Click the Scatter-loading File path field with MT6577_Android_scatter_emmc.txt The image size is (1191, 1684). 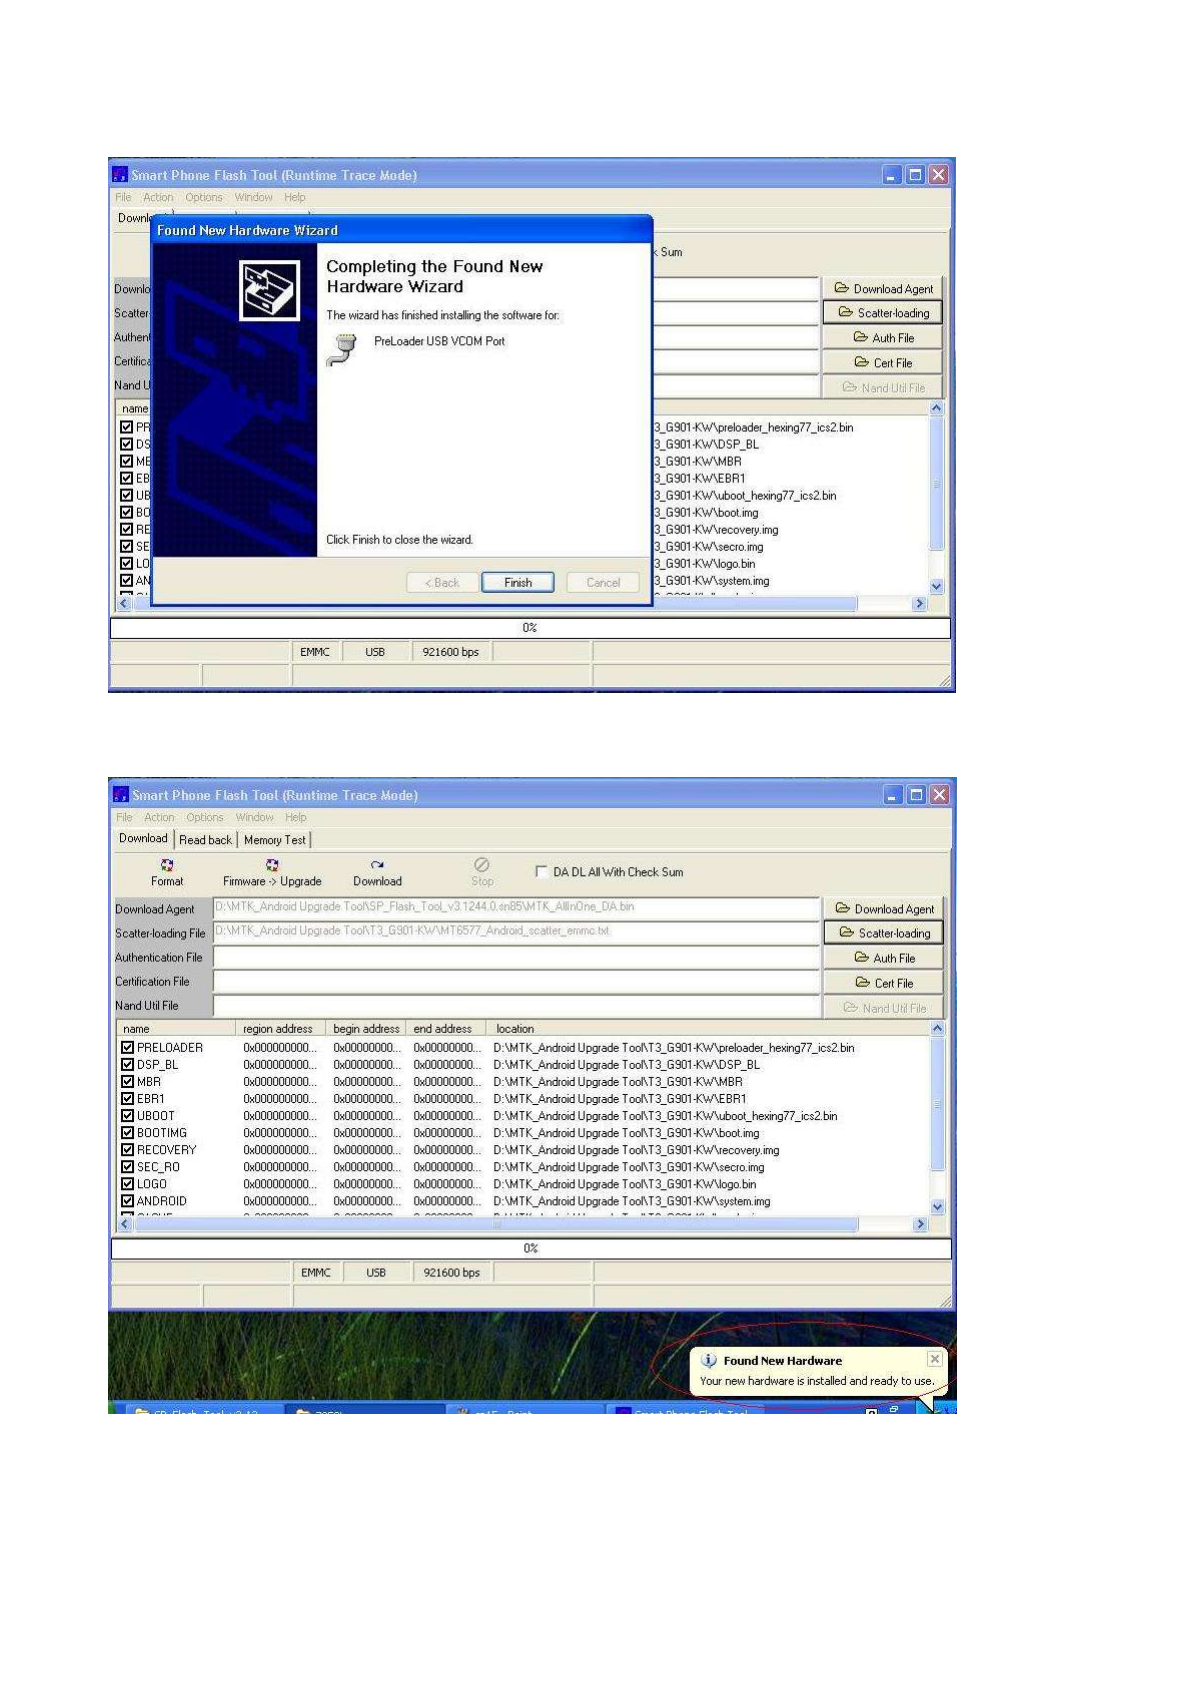(x=516, y=932)
